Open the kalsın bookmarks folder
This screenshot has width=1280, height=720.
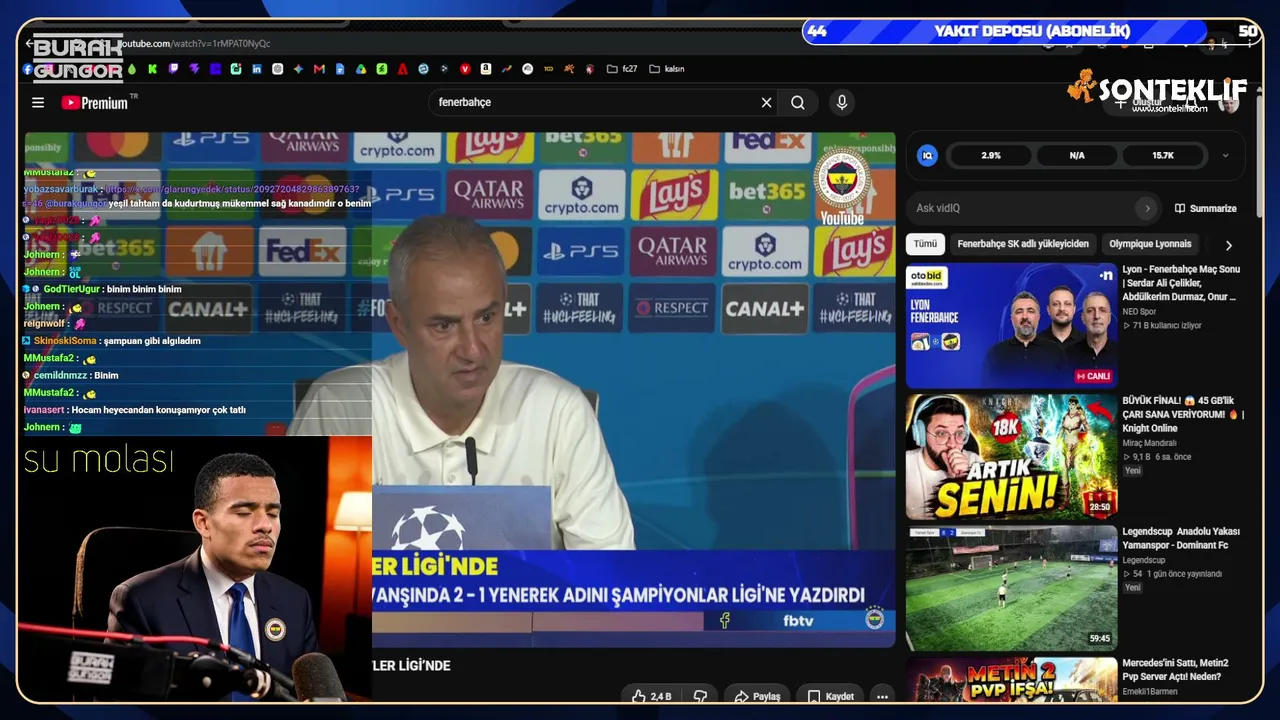667,69
